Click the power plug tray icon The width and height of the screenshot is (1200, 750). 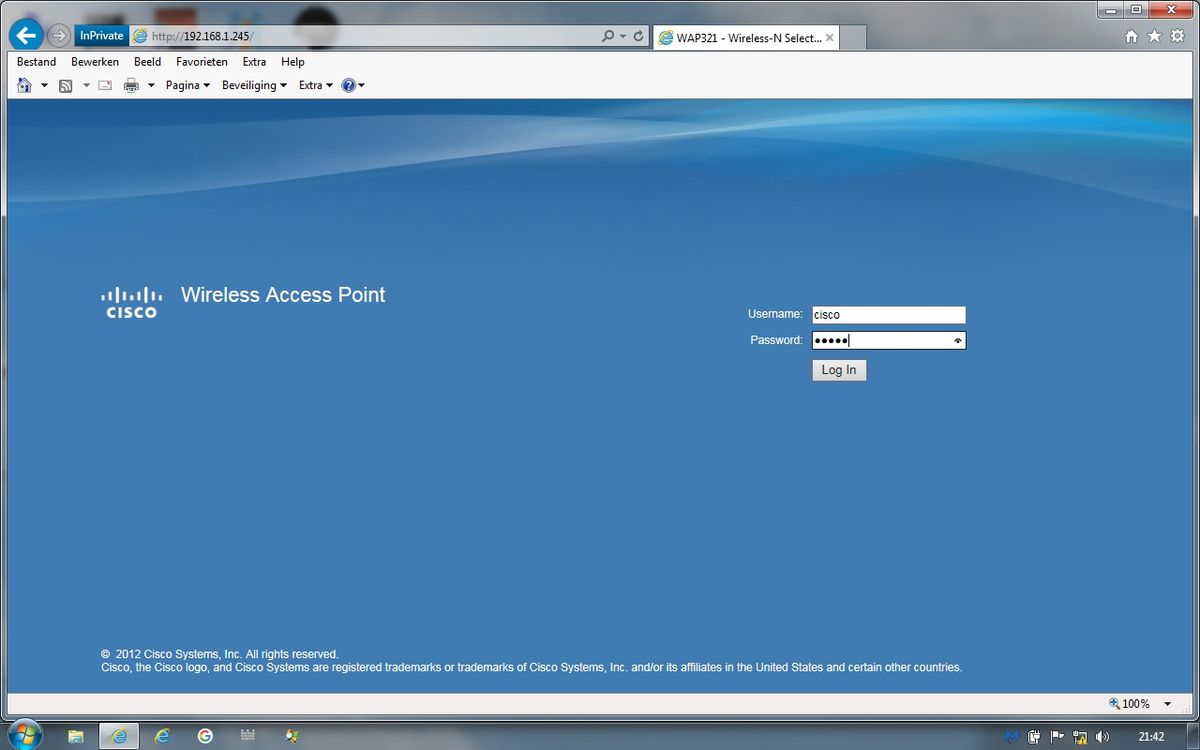coord(1035,737)
